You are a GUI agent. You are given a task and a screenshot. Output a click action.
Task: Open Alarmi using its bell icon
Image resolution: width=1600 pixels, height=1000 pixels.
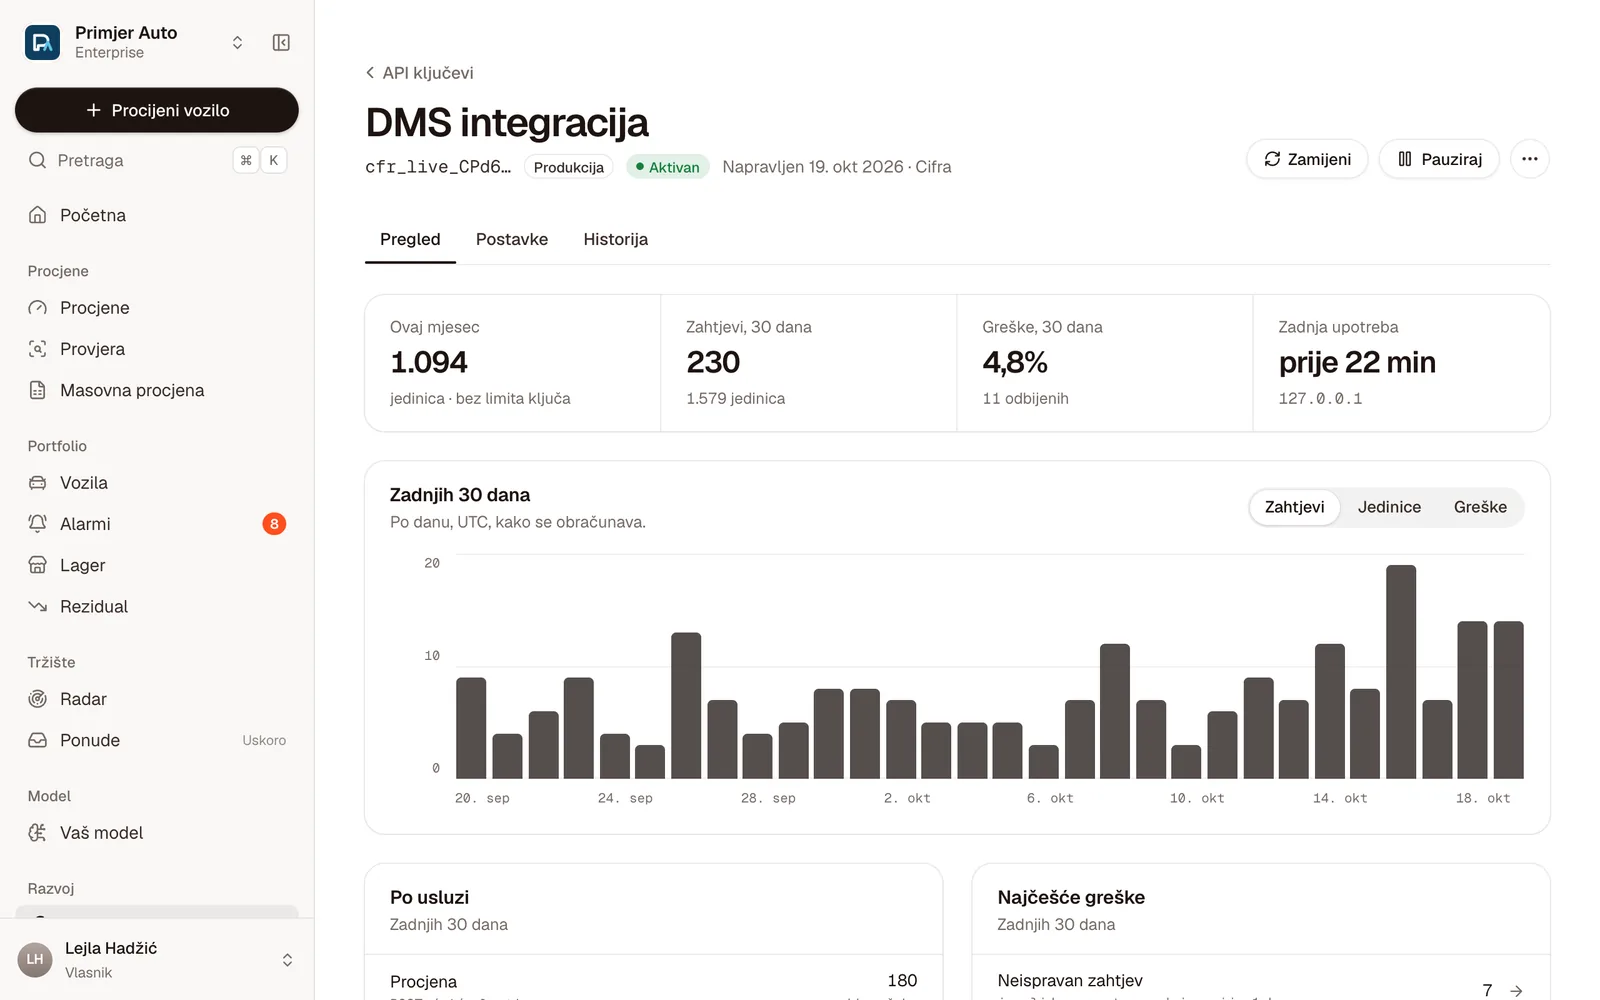(38, 524)
